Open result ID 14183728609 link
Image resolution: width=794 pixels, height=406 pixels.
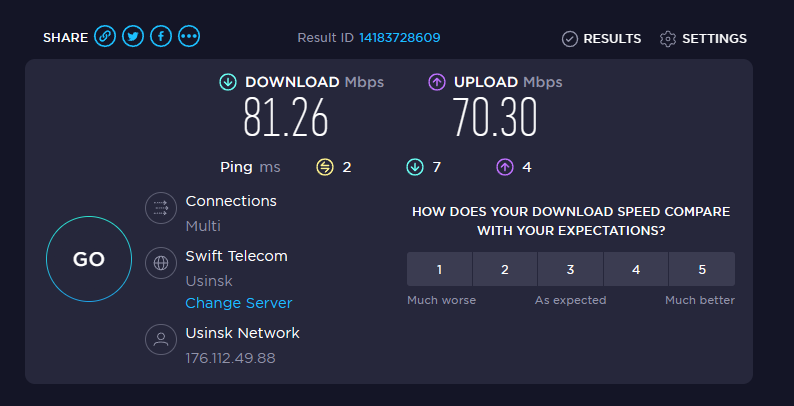pyautogui.click(x=400, y=38)
